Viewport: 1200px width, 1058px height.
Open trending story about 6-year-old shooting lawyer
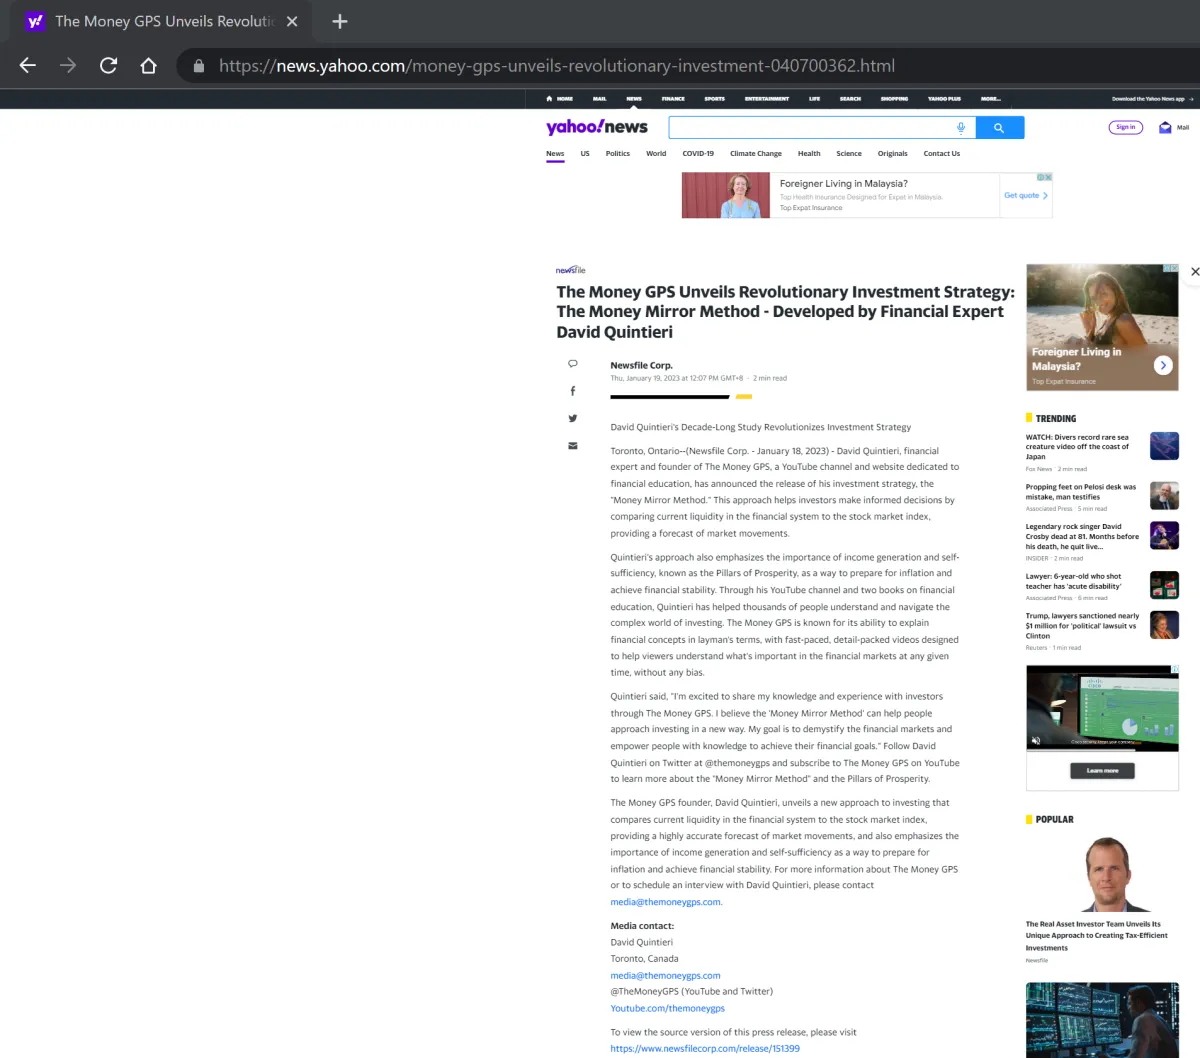point(1075,581)
